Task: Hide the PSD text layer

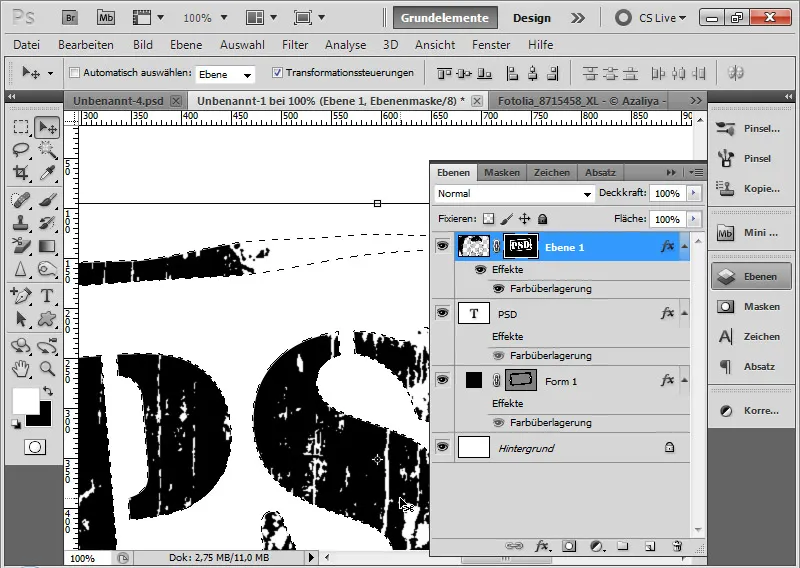Action: 442,313
